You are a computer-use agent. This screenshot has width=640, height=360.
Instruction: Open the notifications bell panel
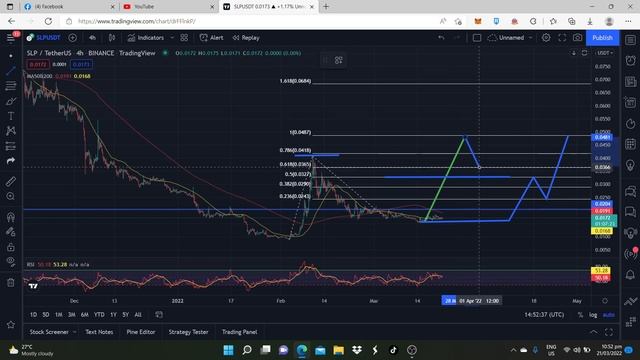pyautogui.click(x=631, y=274)
